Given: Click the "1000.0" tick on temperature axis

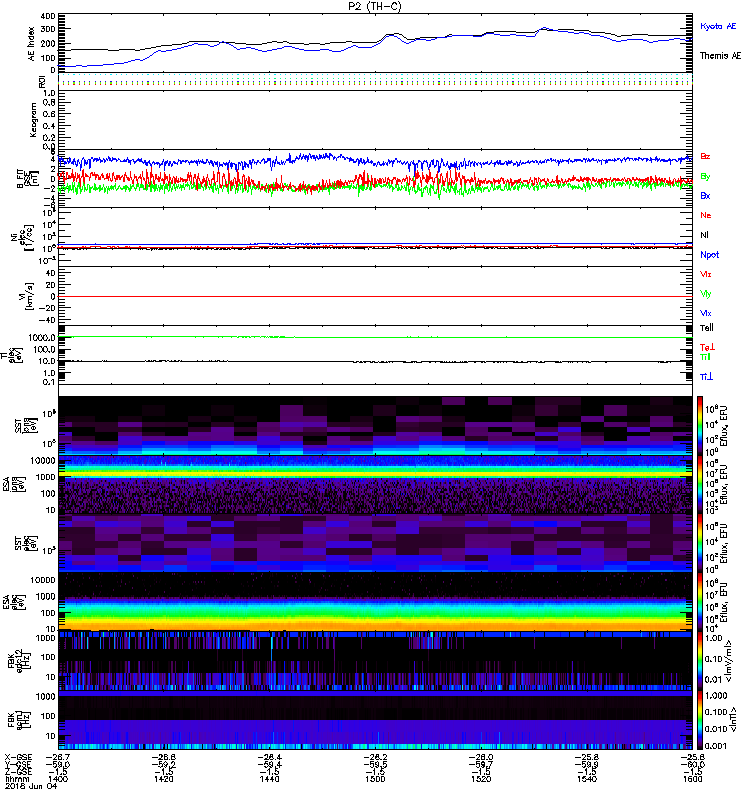Looking at the screenshot, I should pyautogui.click(x=42, y=337).
